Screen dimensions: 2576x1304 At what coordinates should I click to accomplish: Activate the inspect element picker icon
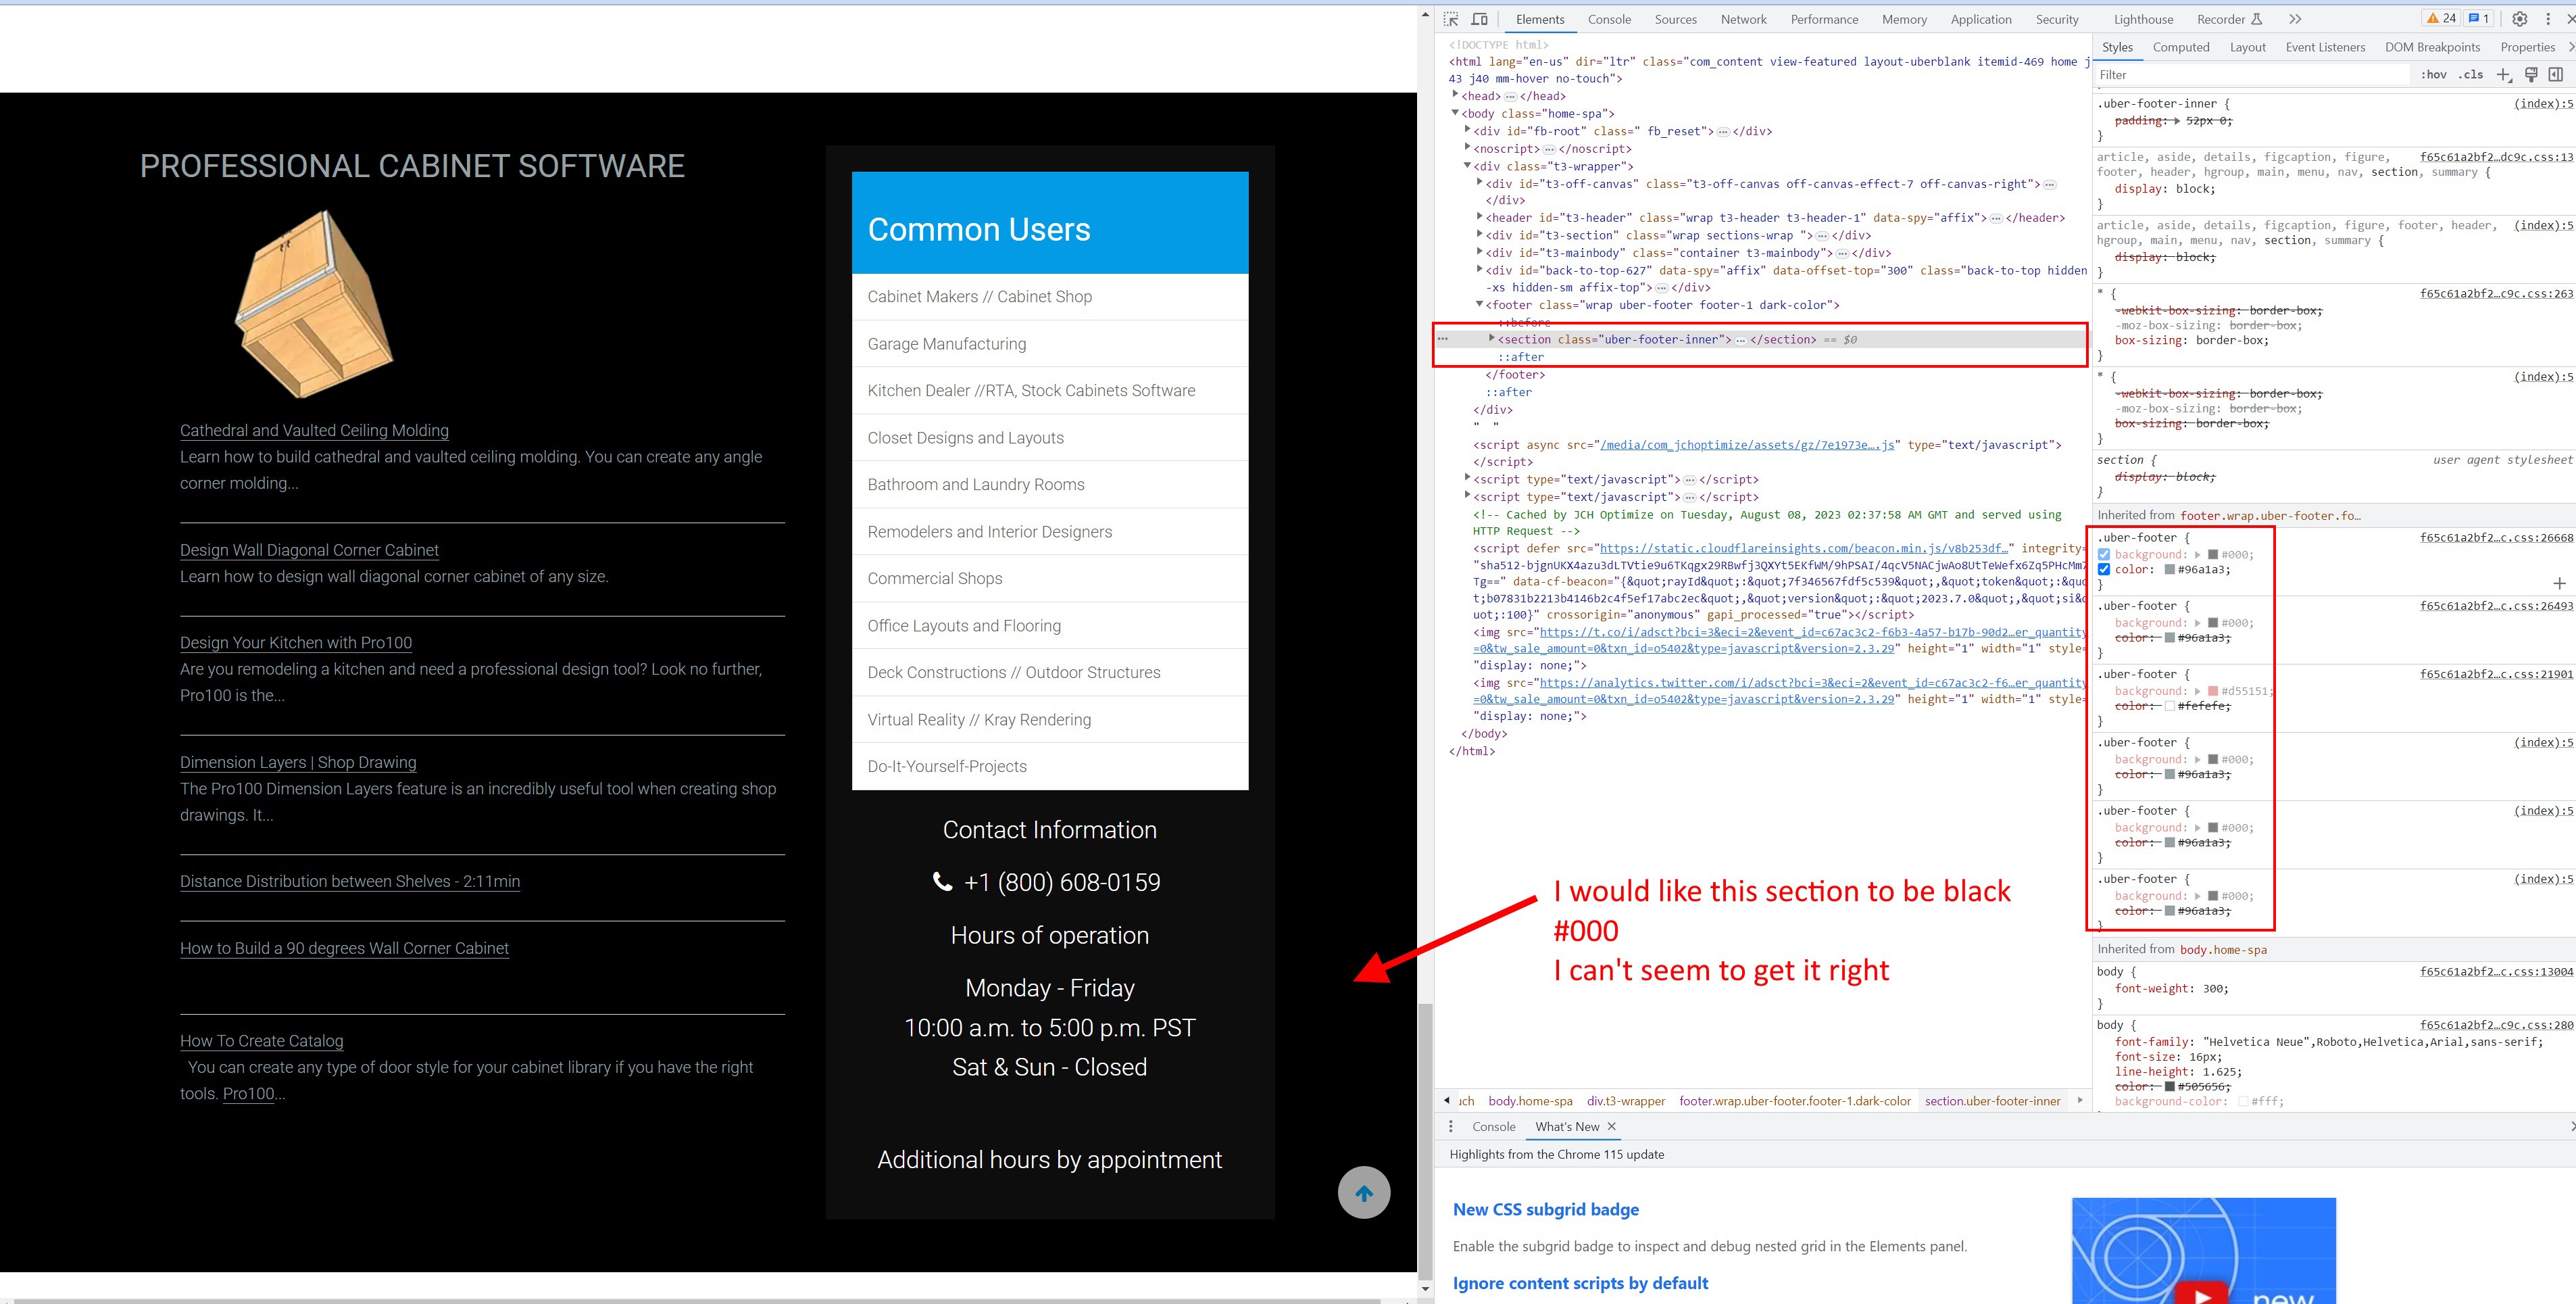pyautogui.click(x=1451, y=19)
